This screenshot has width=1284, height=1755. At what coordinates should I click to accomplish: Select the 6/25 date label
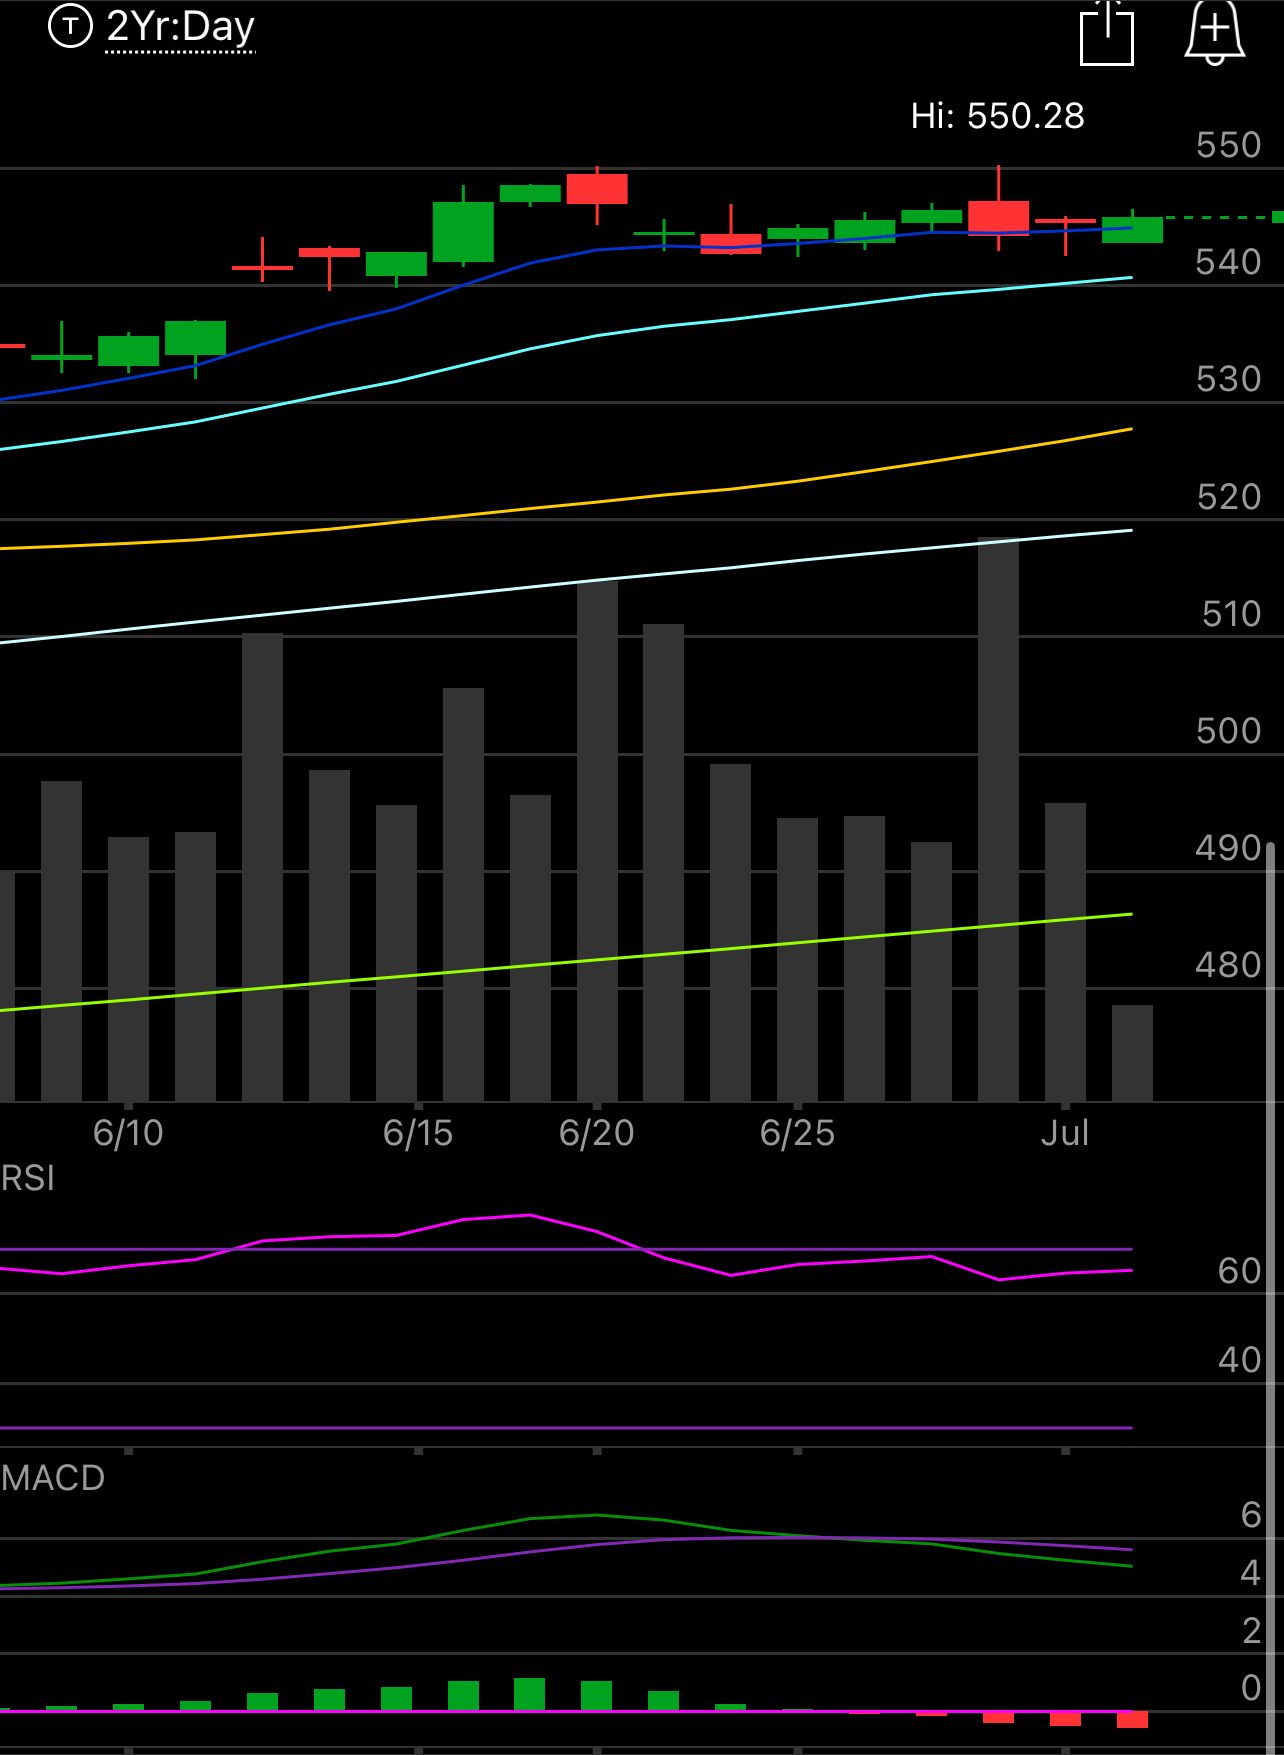(x=797, y=1133)
